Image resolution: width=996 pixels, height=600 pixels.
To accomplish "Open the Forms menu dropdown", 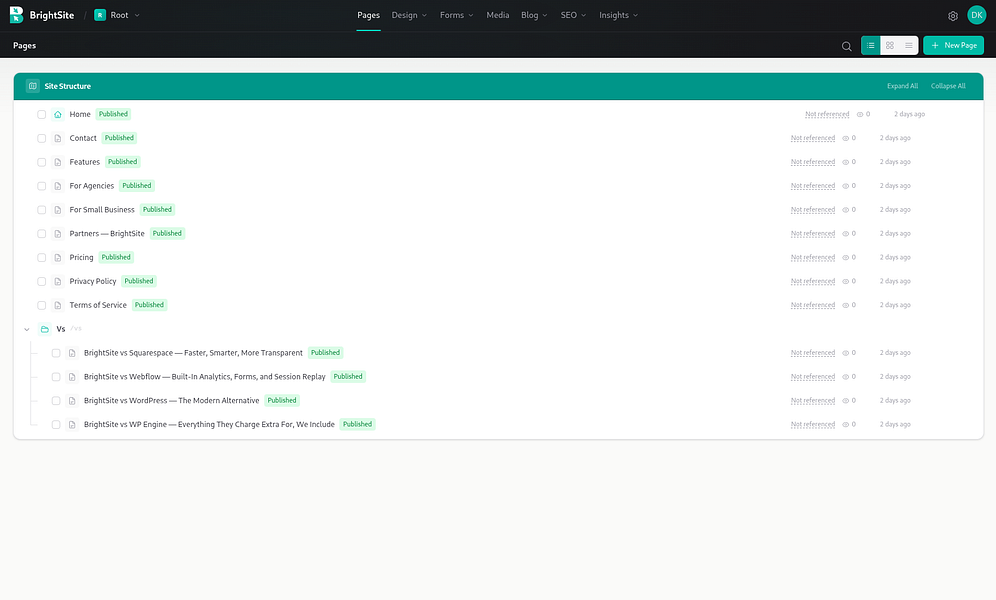I will (456, 15).
